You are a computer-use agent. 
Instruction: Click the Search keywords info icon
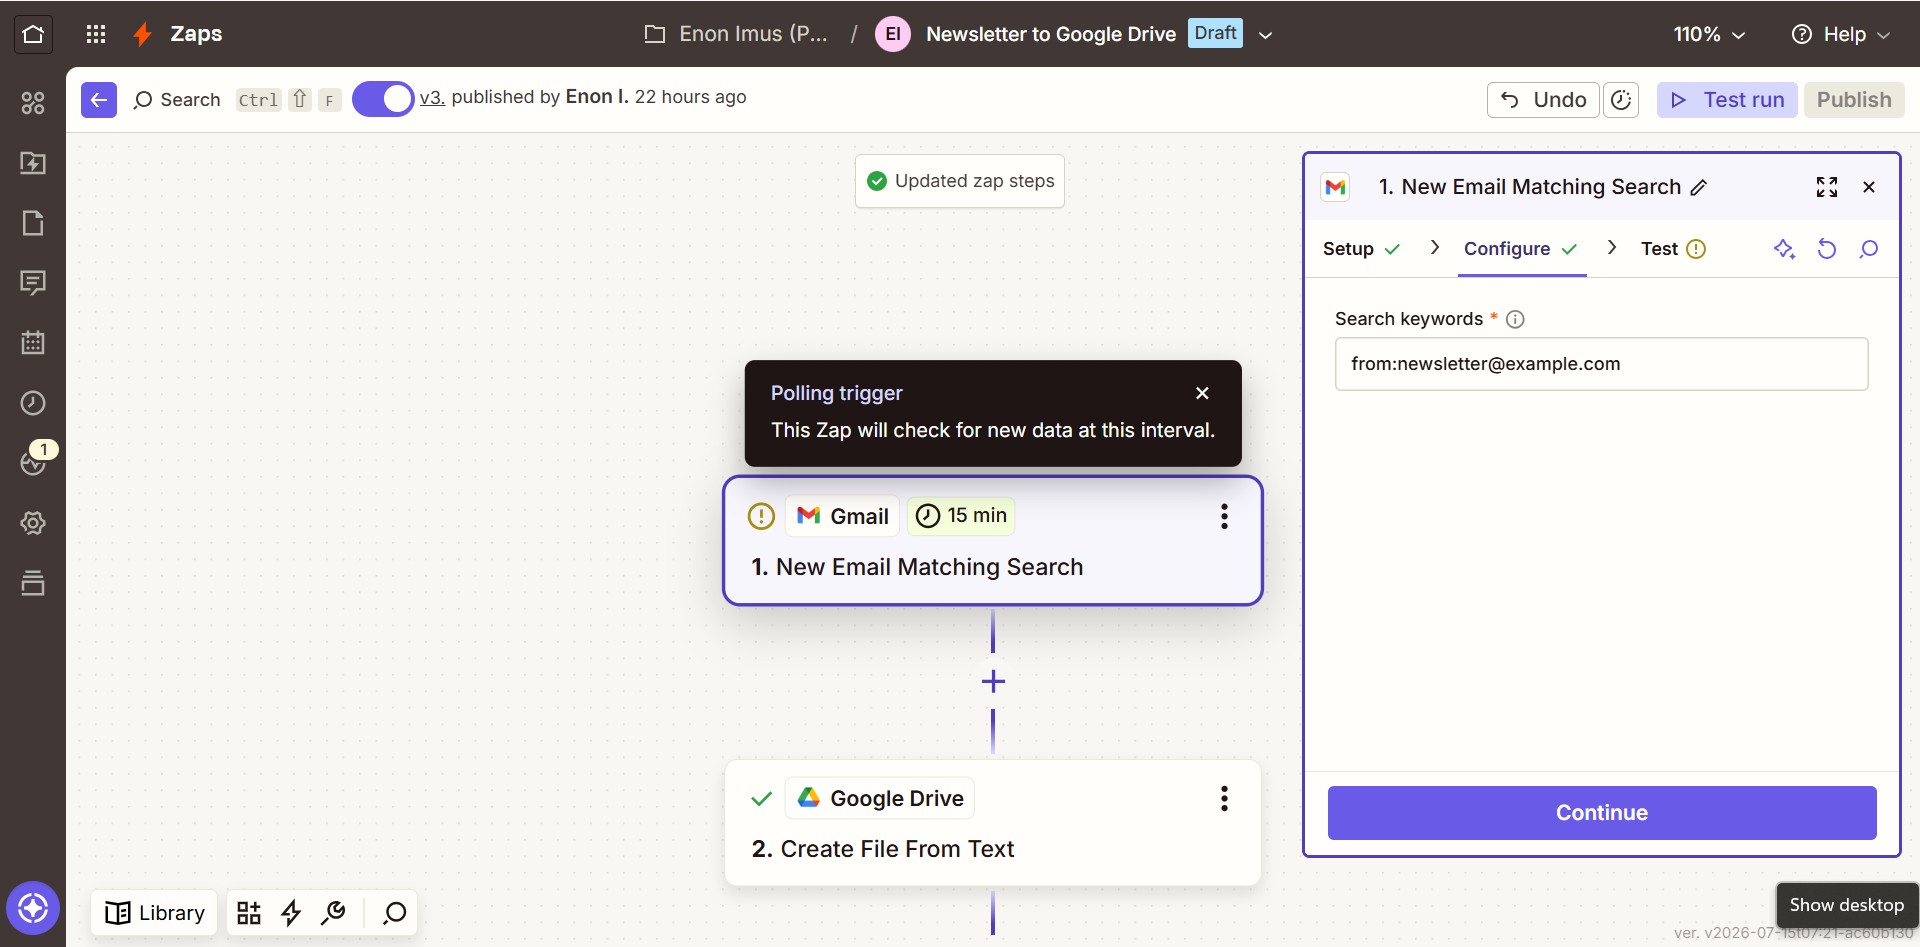[x=1515, y=319]
